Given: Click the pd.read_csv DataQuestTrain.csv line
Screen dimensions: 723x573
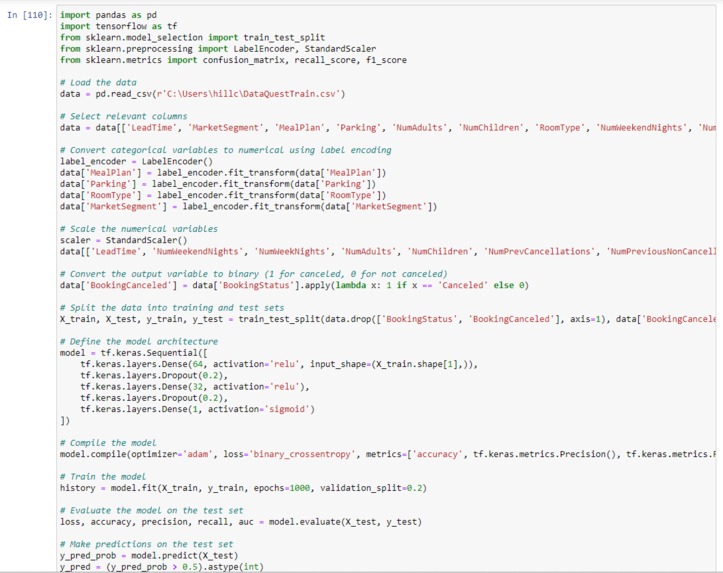Looking at the screenshot, I should click(202, 94).
